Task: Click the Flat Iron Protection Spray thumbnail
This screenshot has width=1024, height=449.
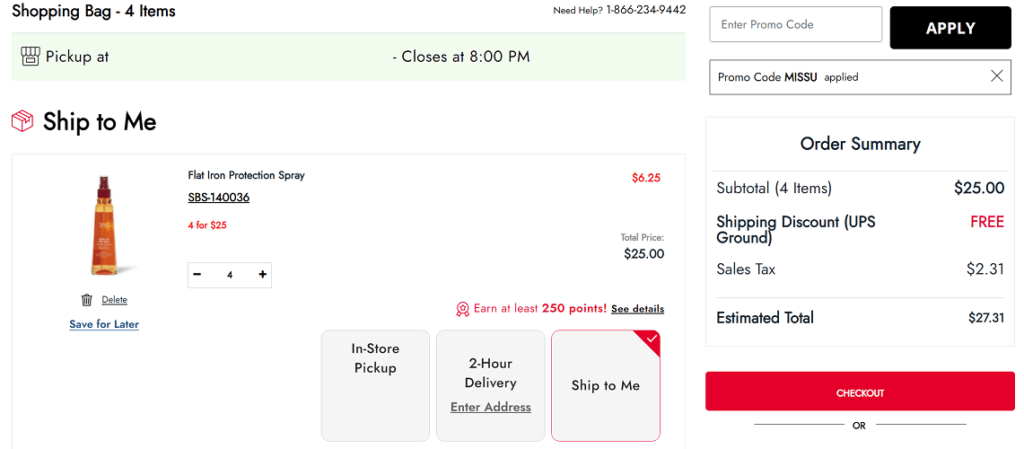Action: tap(104, 225)
